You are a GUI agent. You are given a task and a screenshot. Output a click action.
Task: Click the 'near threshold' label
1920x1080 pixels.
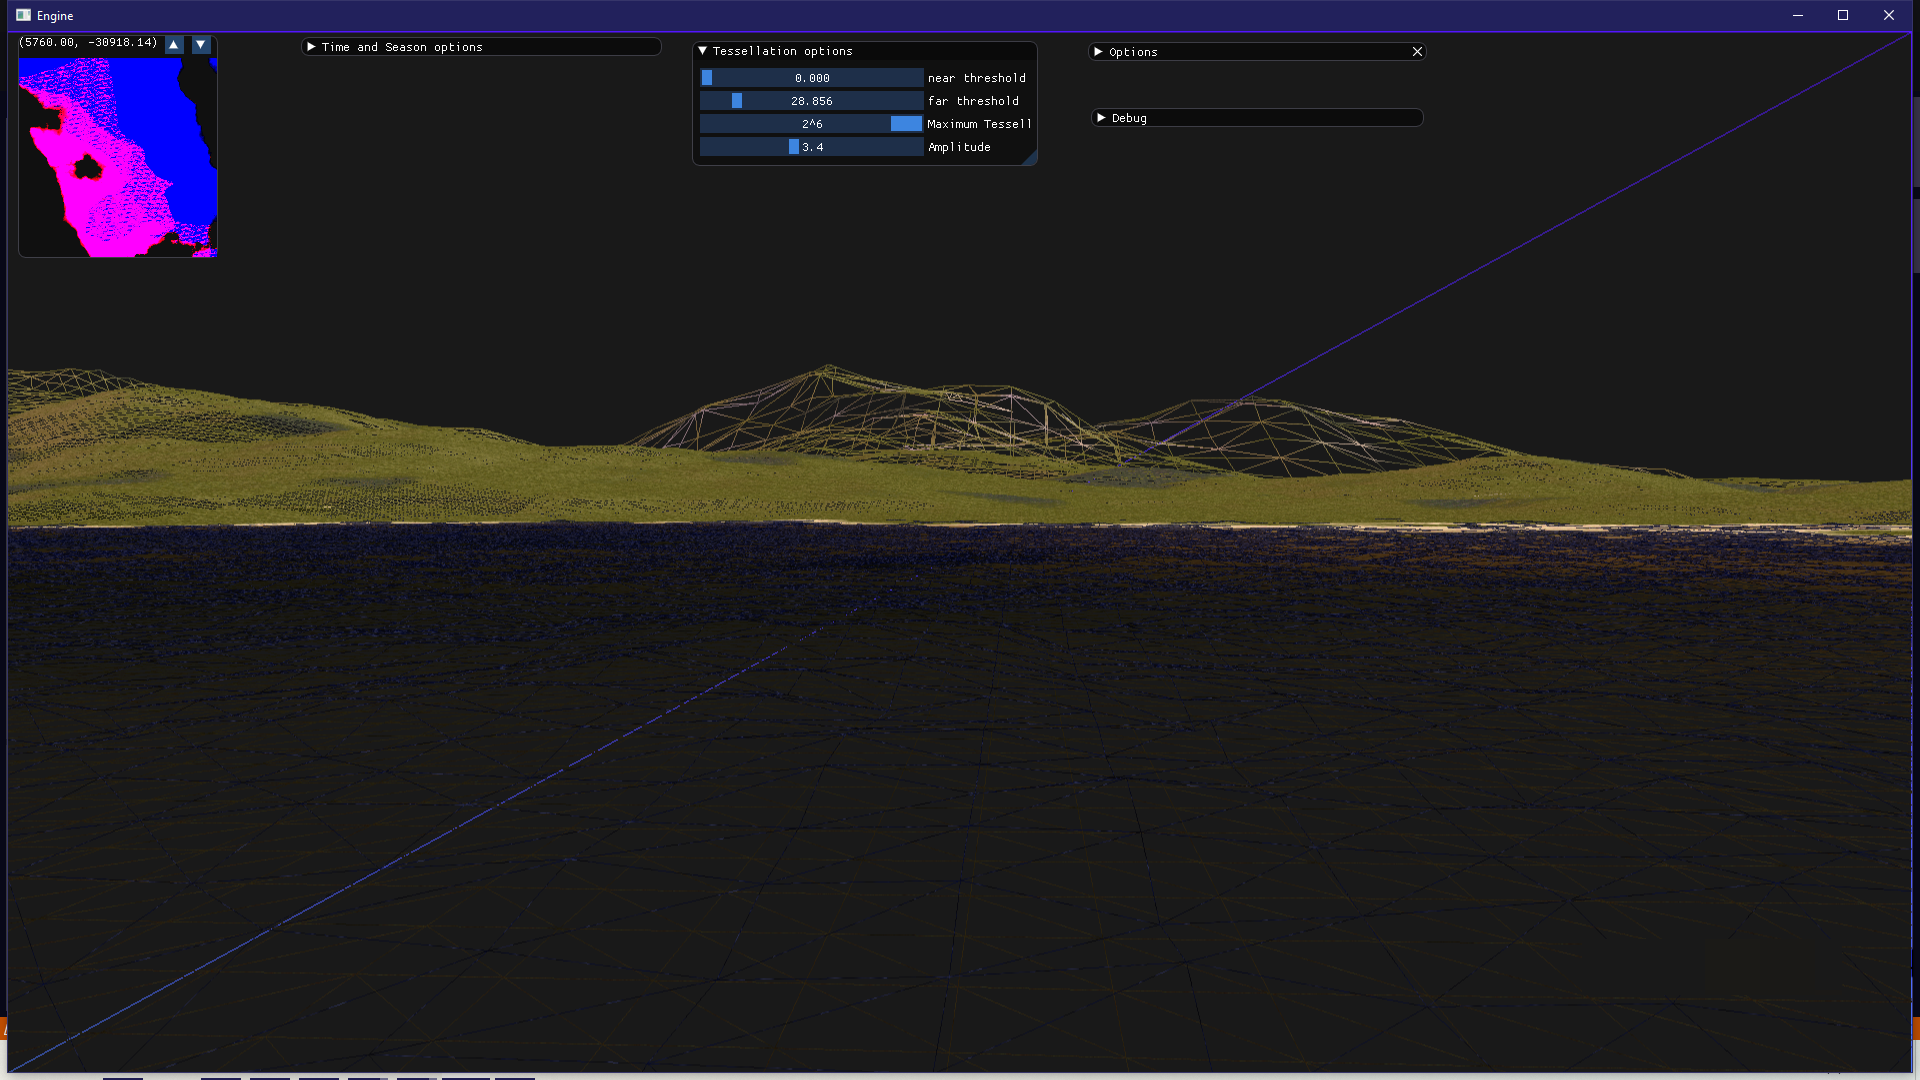pos(976,78)
